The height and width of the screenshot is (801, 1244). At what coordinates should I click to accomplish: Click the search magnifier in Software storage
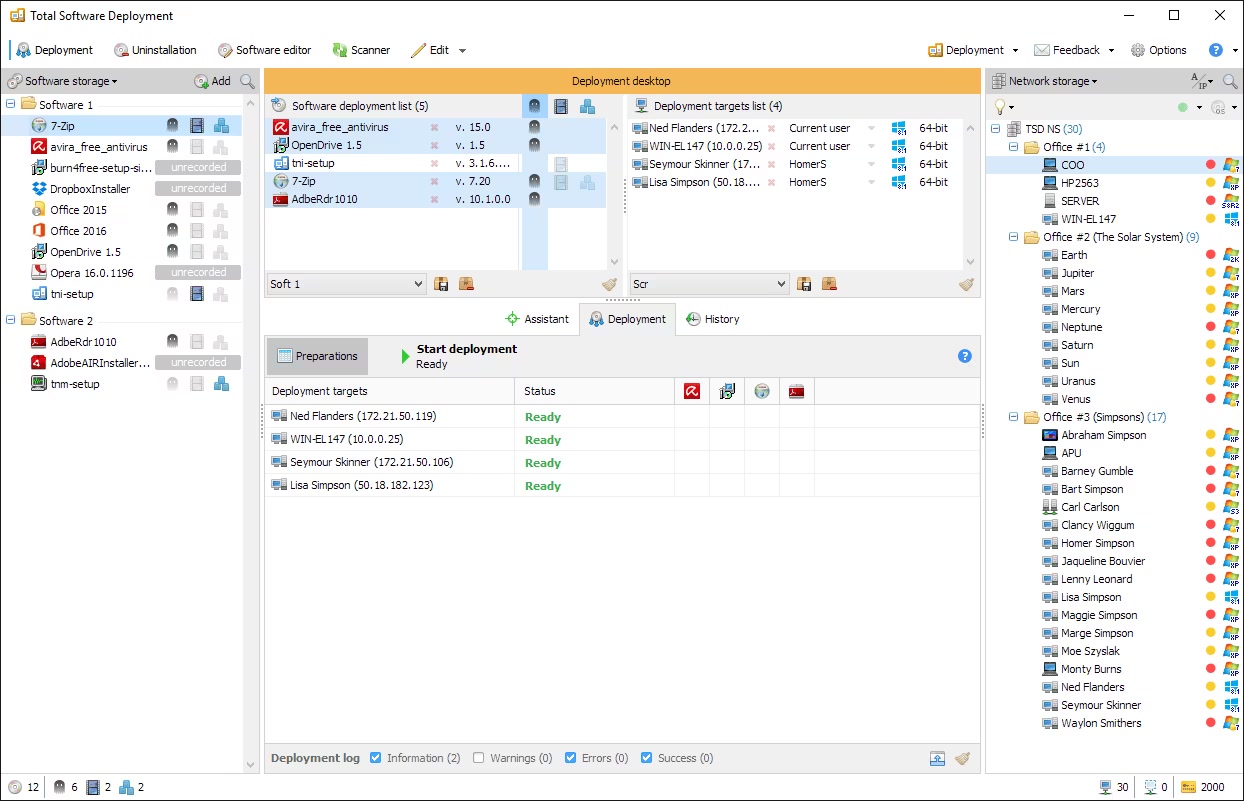click(x=247, y=81)
